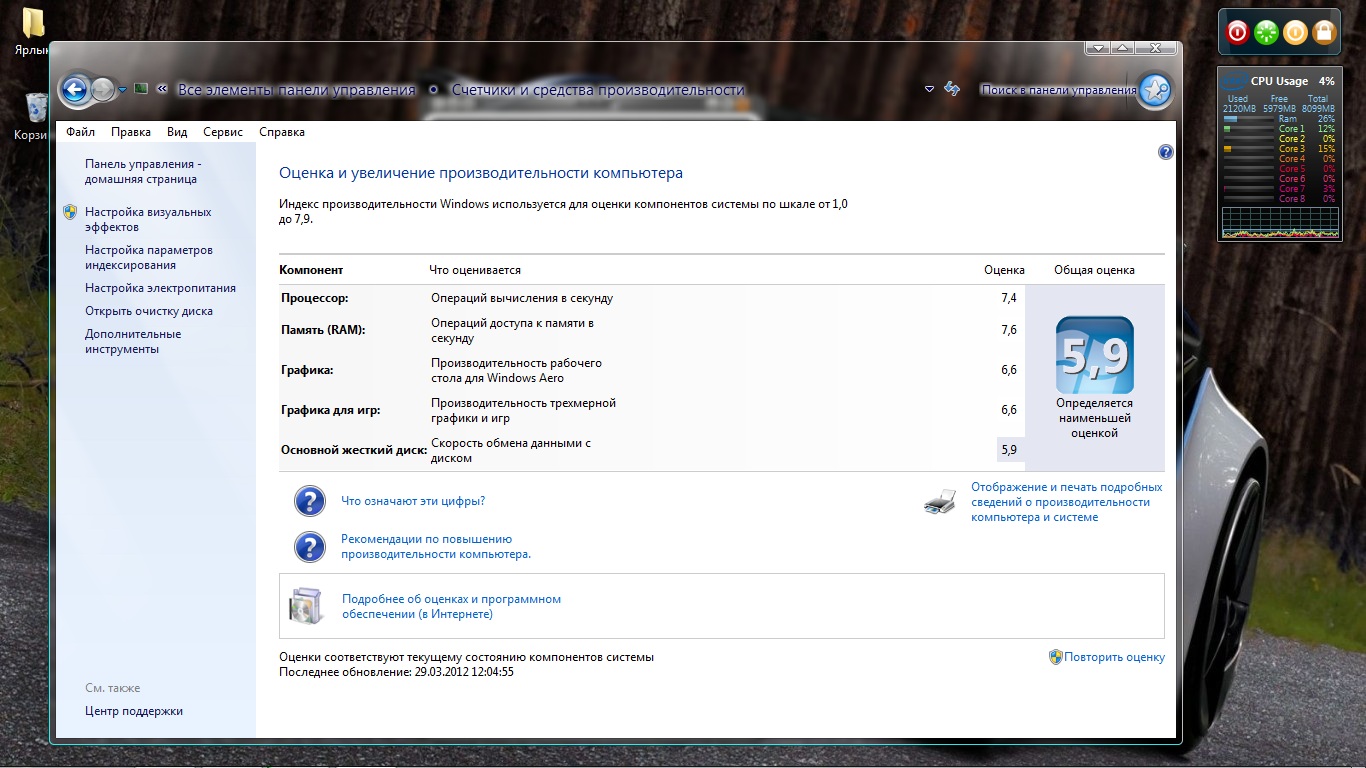Click the printer icon
1366x768 pixels.
pos(941,502)
